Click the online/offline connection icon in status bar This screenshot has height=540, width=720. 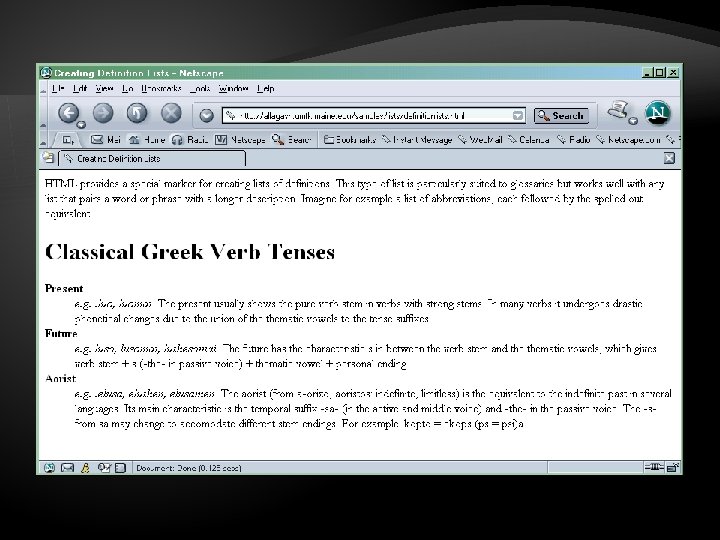654,467
